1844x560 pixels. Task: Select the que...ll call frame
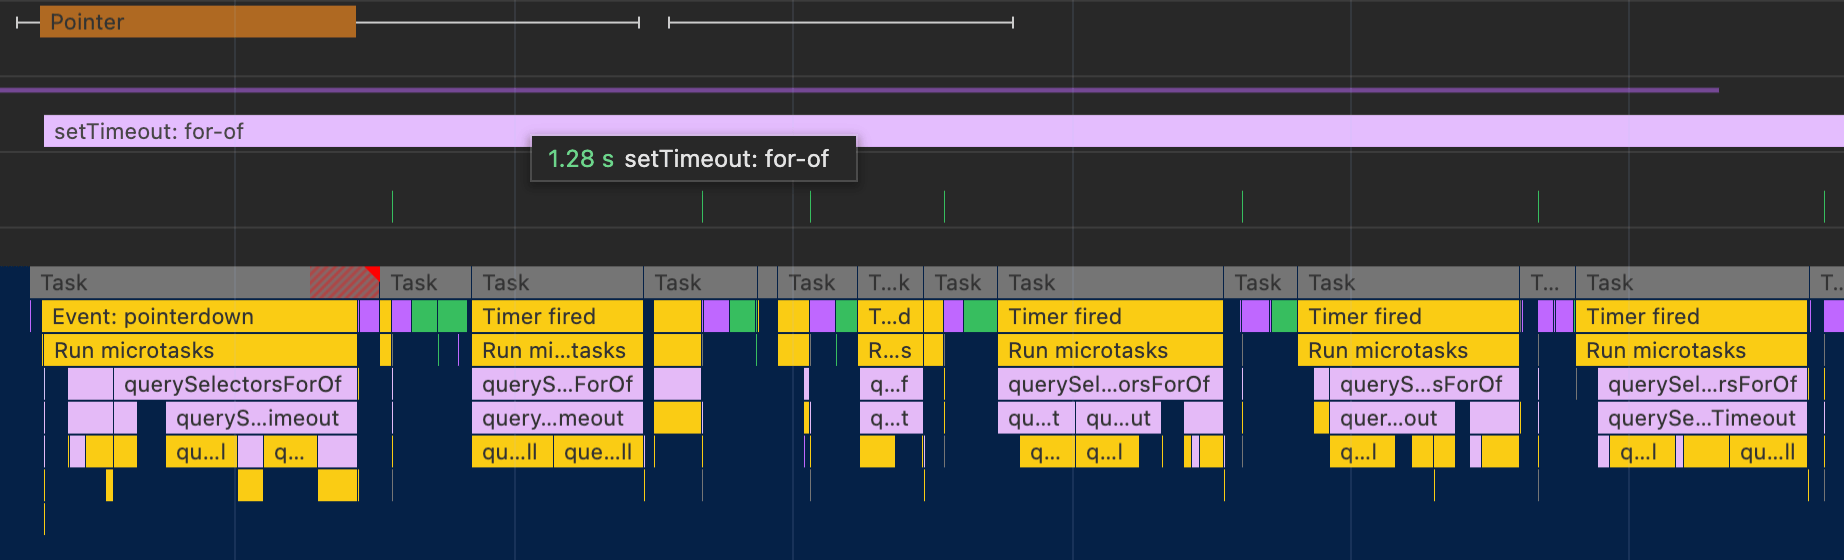598,453
